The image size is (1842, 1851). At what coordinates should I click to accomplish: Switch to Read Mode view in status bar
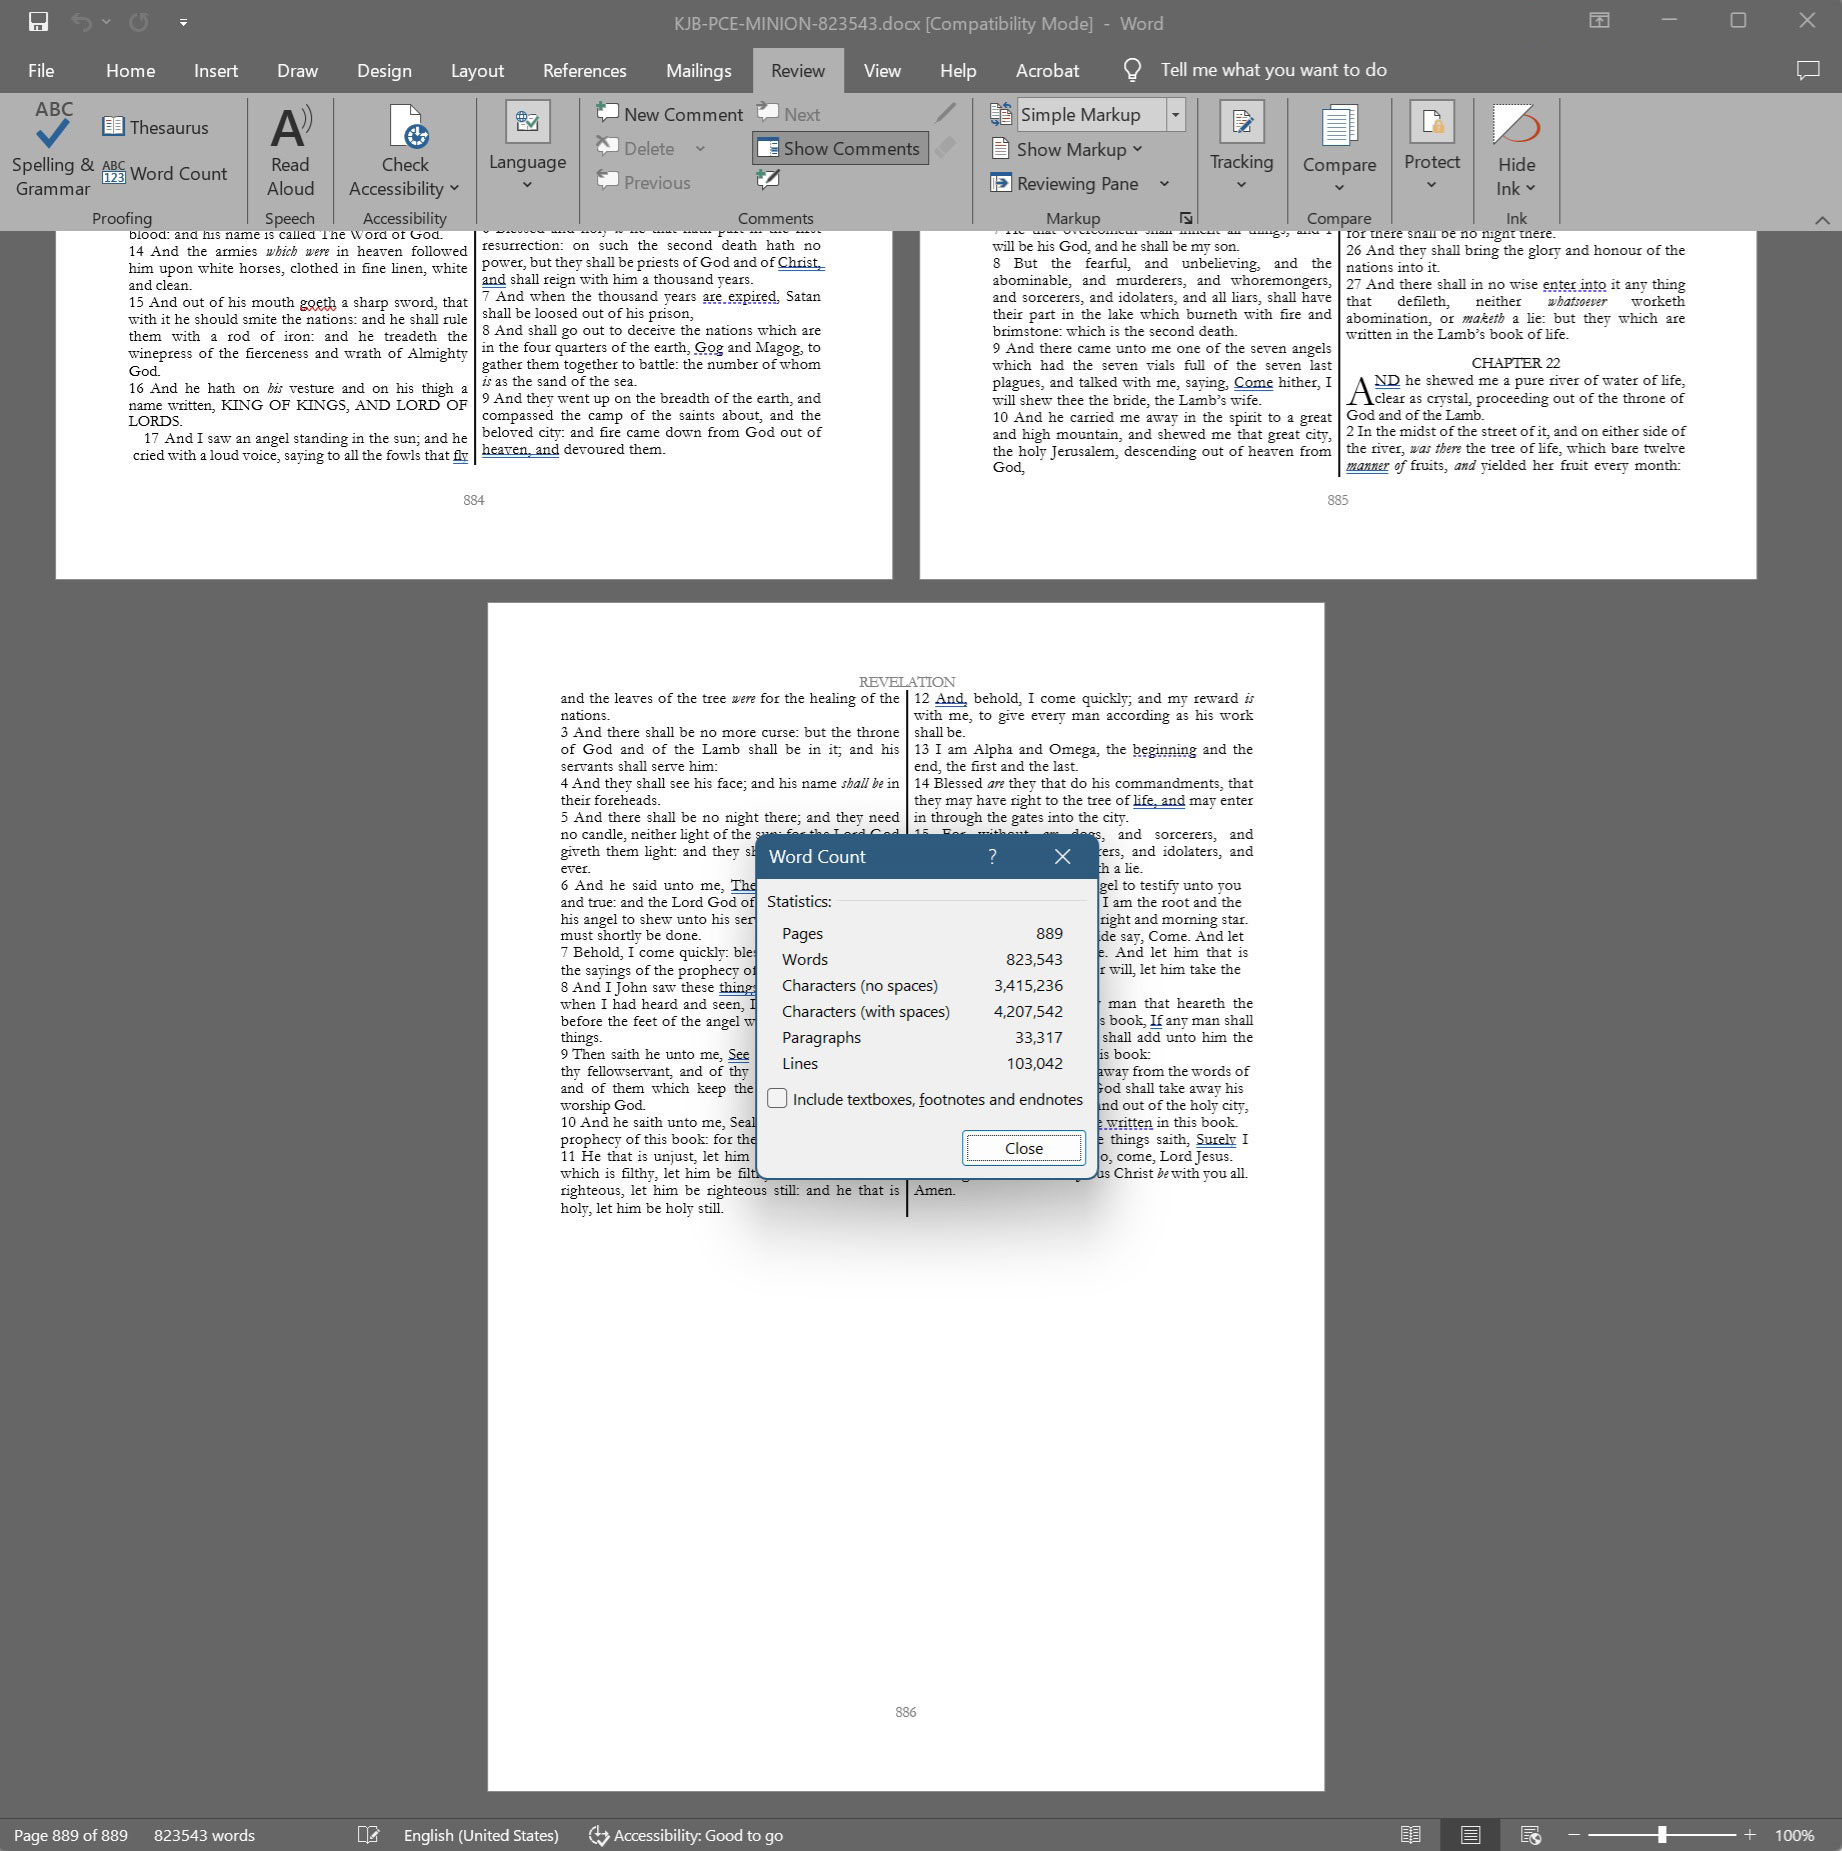pos(1410,1835)
